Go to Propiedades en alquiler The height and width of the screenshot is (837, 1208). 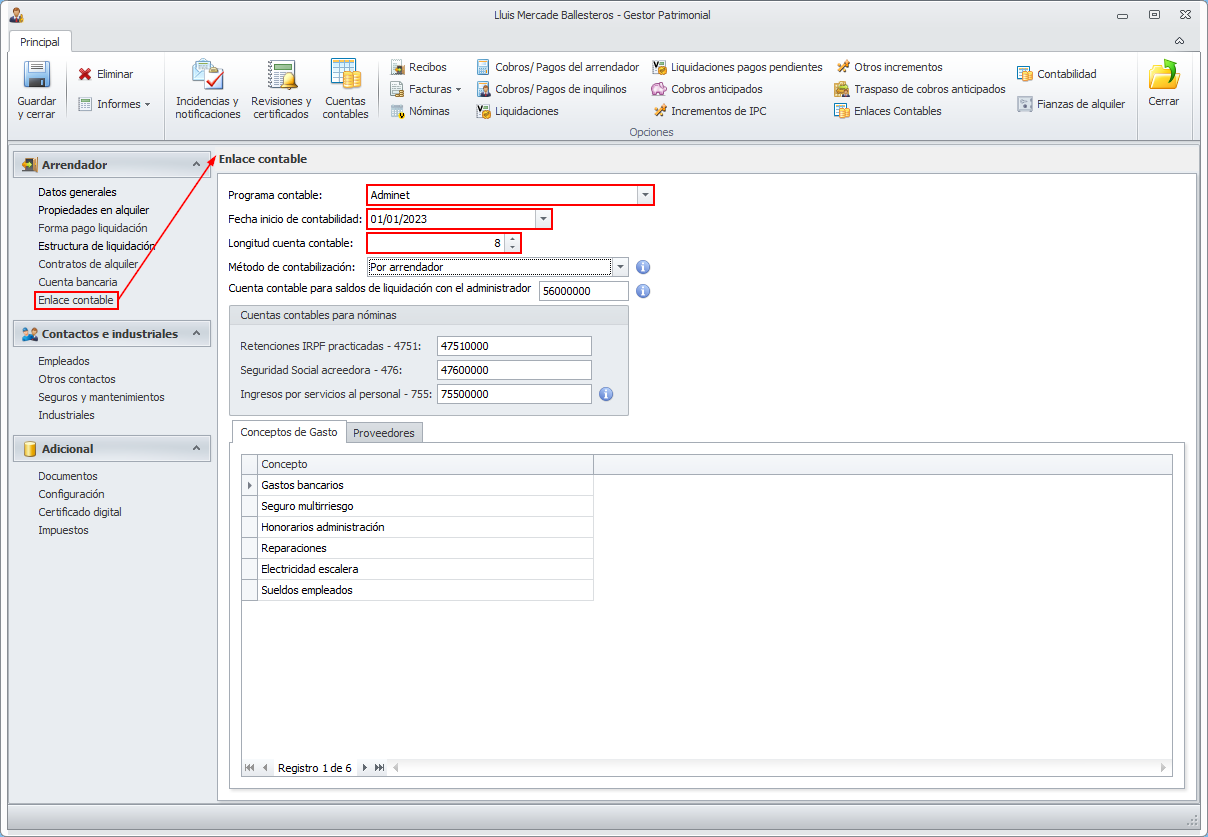coord(94,210)
